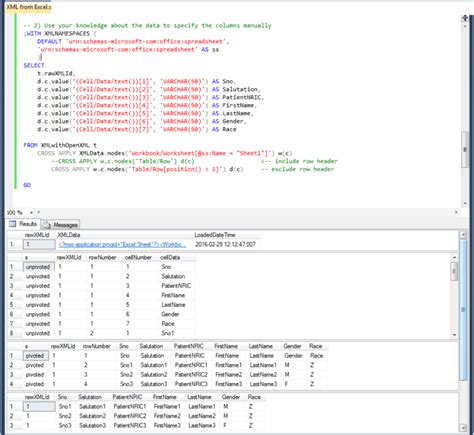Open the XMLData hyperlink in first grid
Image resolution: width=474 pixels, height=435 pixels.
[x=122, y=244]
